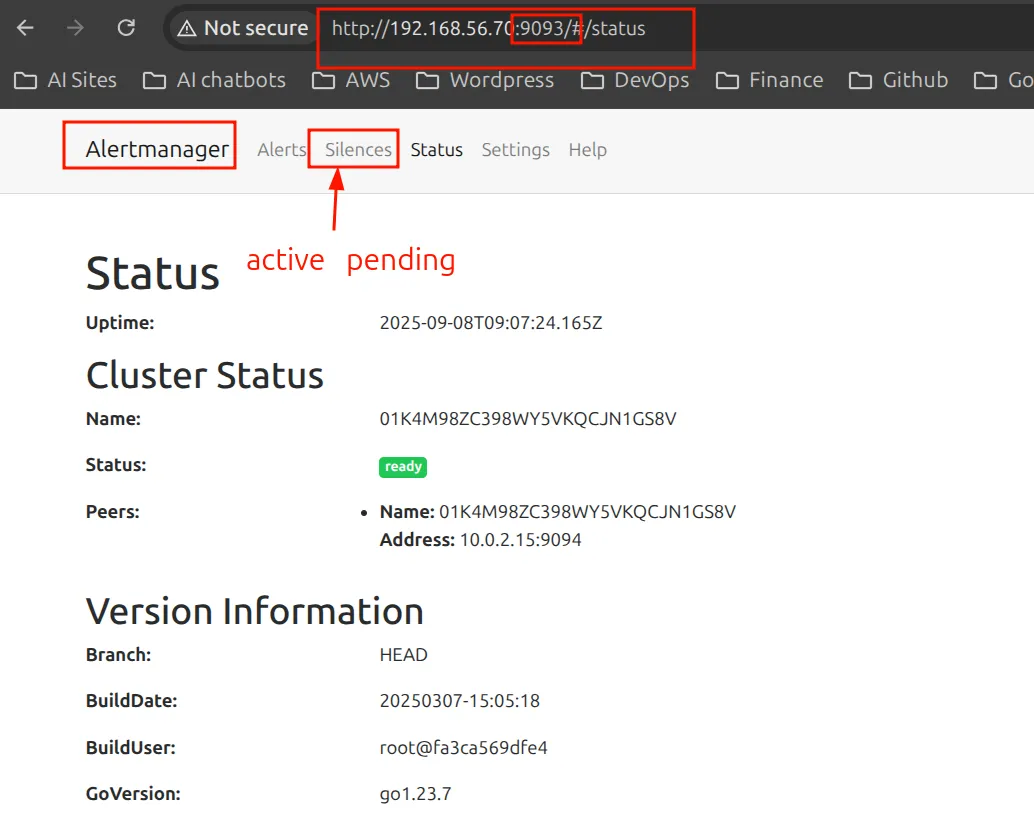Click the Peers: label

[113, 512]
